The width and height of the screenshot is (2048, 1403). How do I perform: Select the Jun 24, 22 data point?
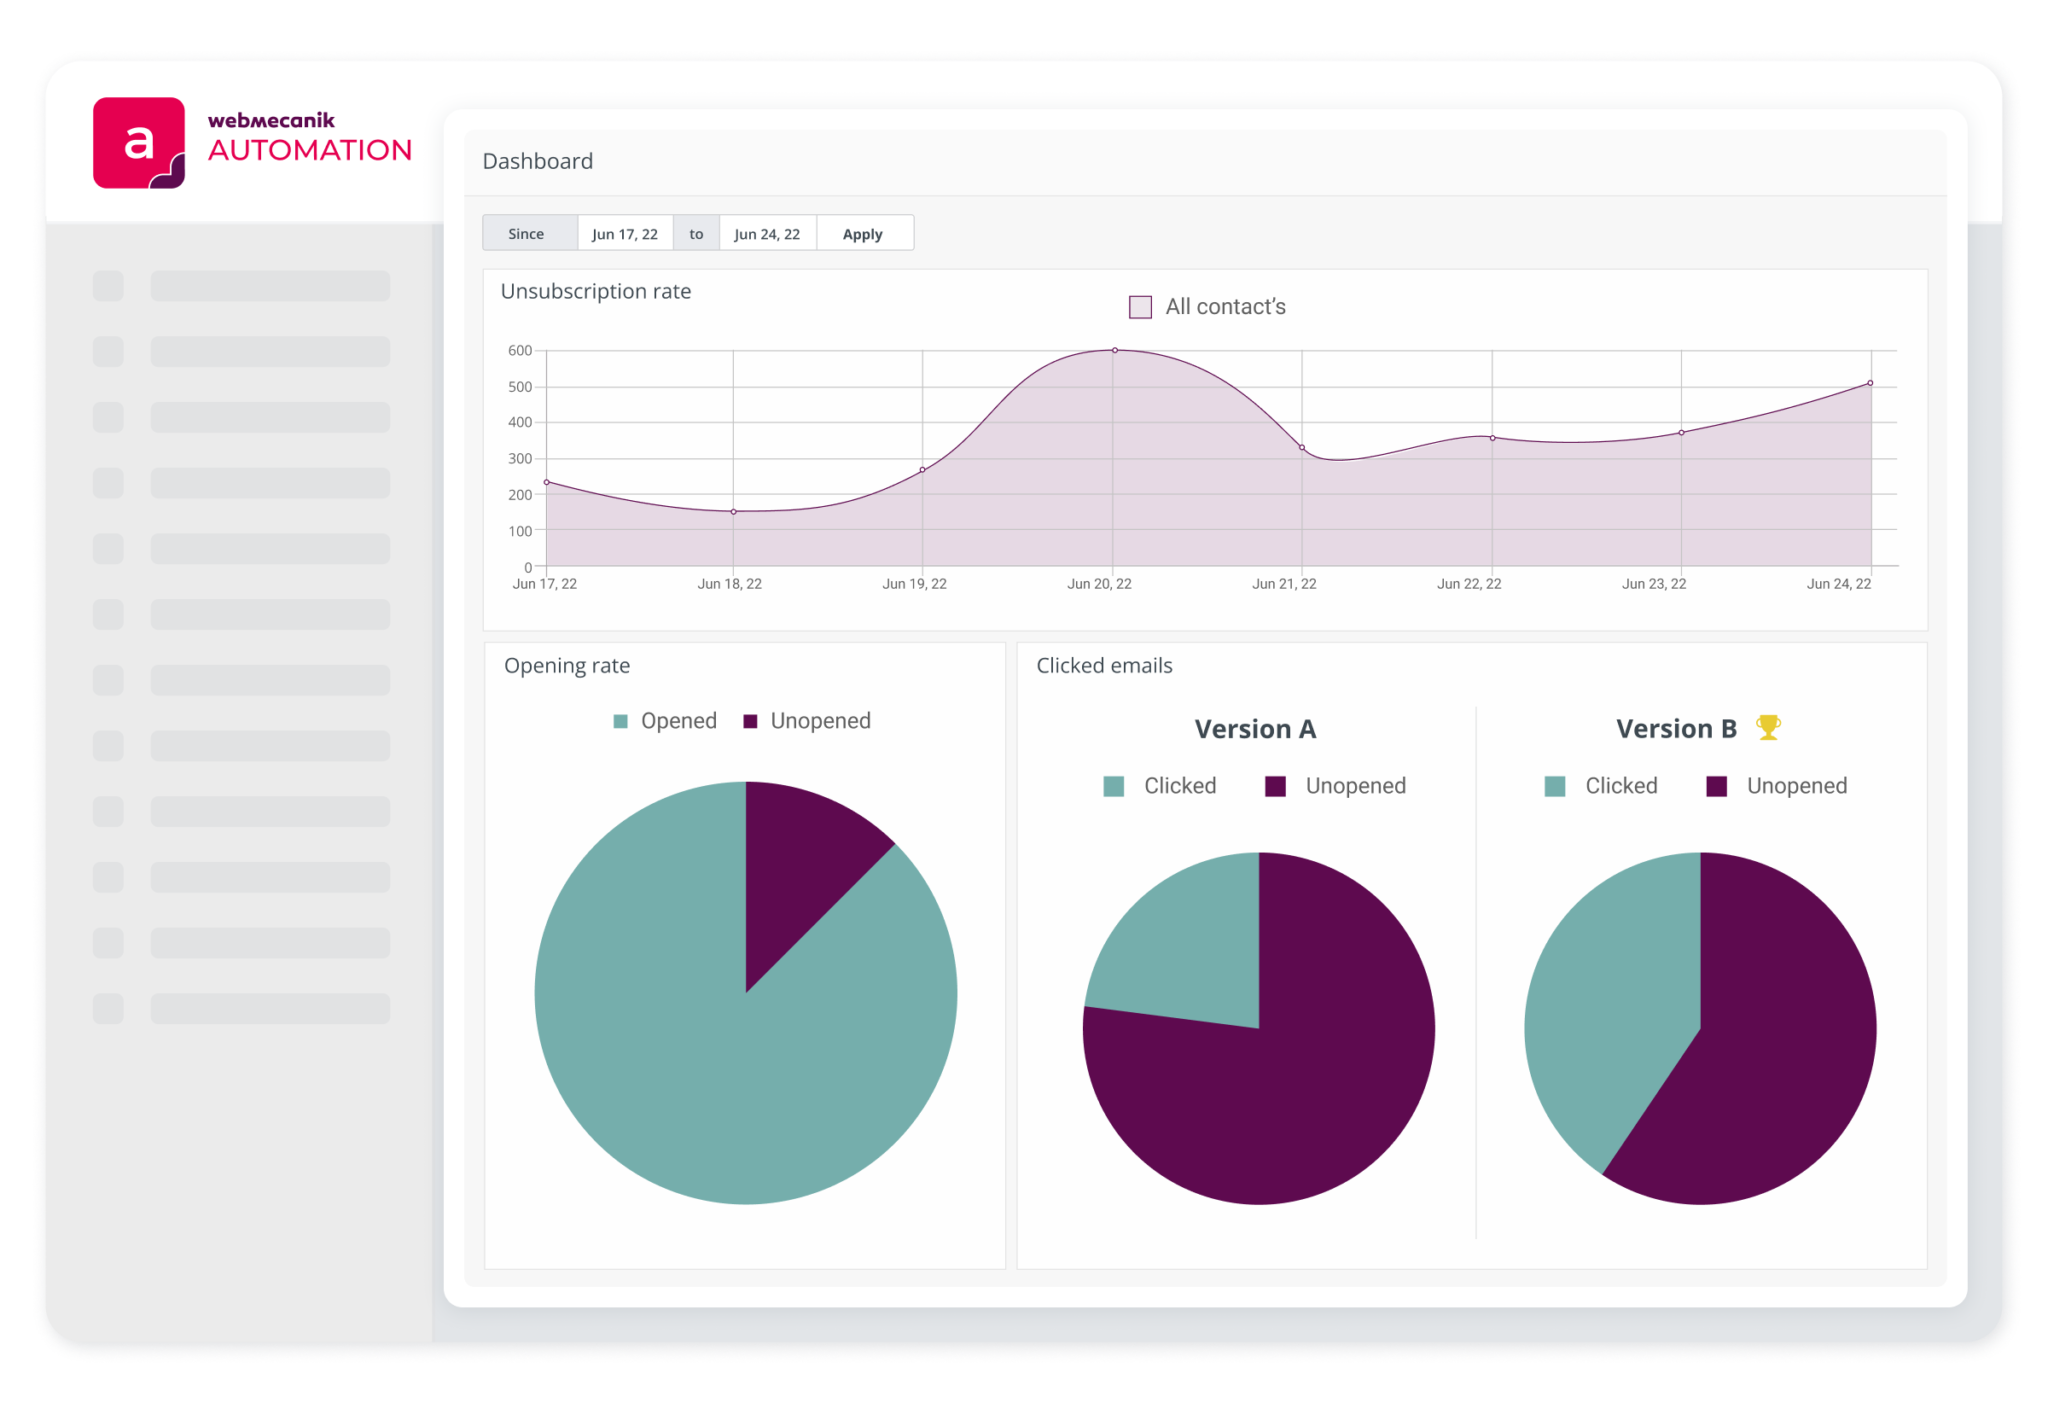point(1870,383)
